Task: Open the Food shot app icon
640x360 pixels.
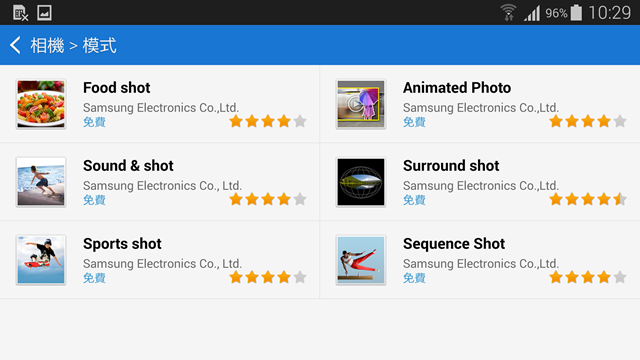Action: coord(41,104)
